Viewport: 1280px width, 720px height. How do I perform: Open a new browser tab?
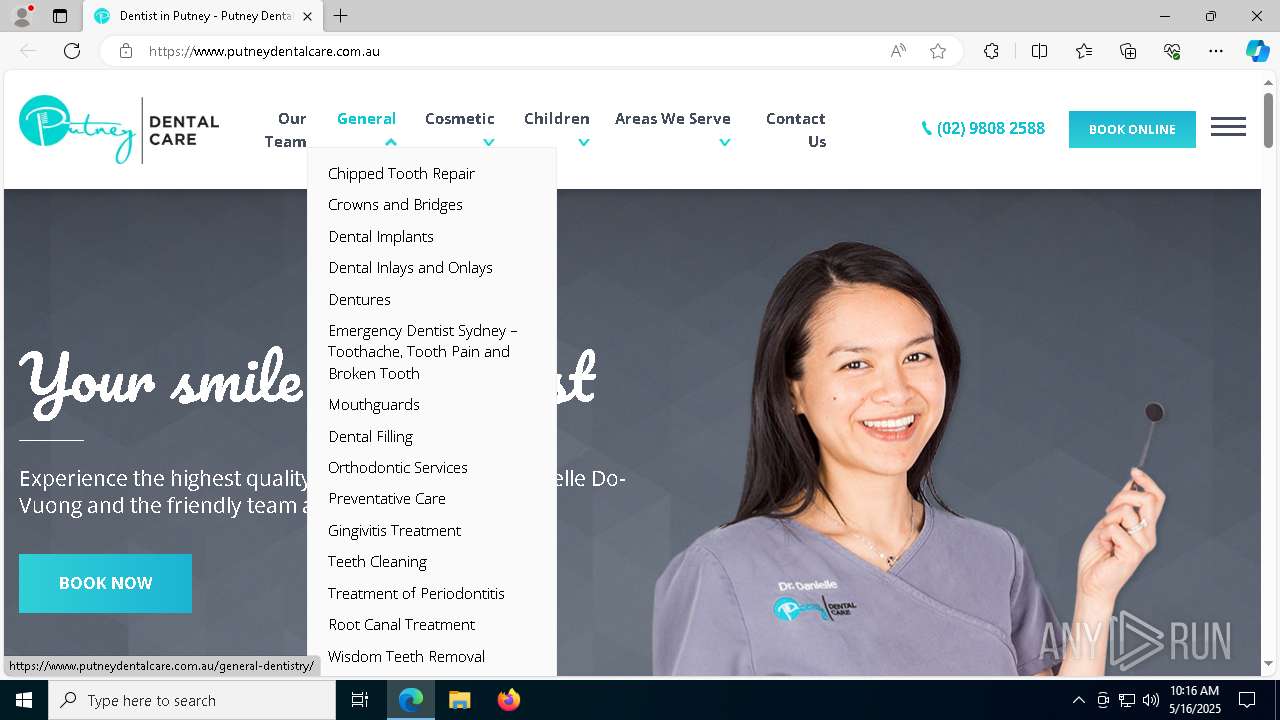coord(341,16)
